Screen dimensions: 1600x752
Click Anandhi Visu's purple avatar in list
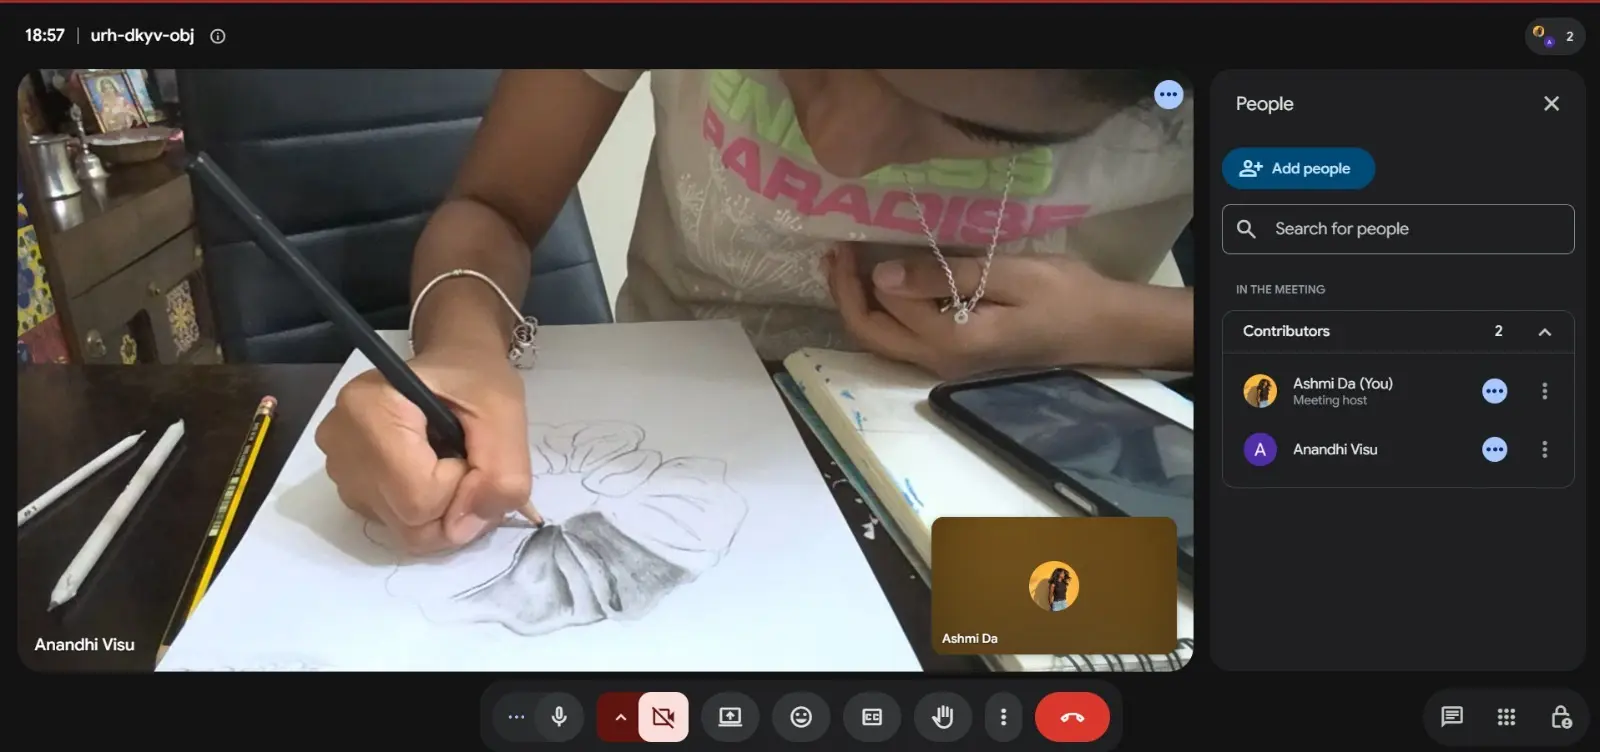coord(1260,450)
